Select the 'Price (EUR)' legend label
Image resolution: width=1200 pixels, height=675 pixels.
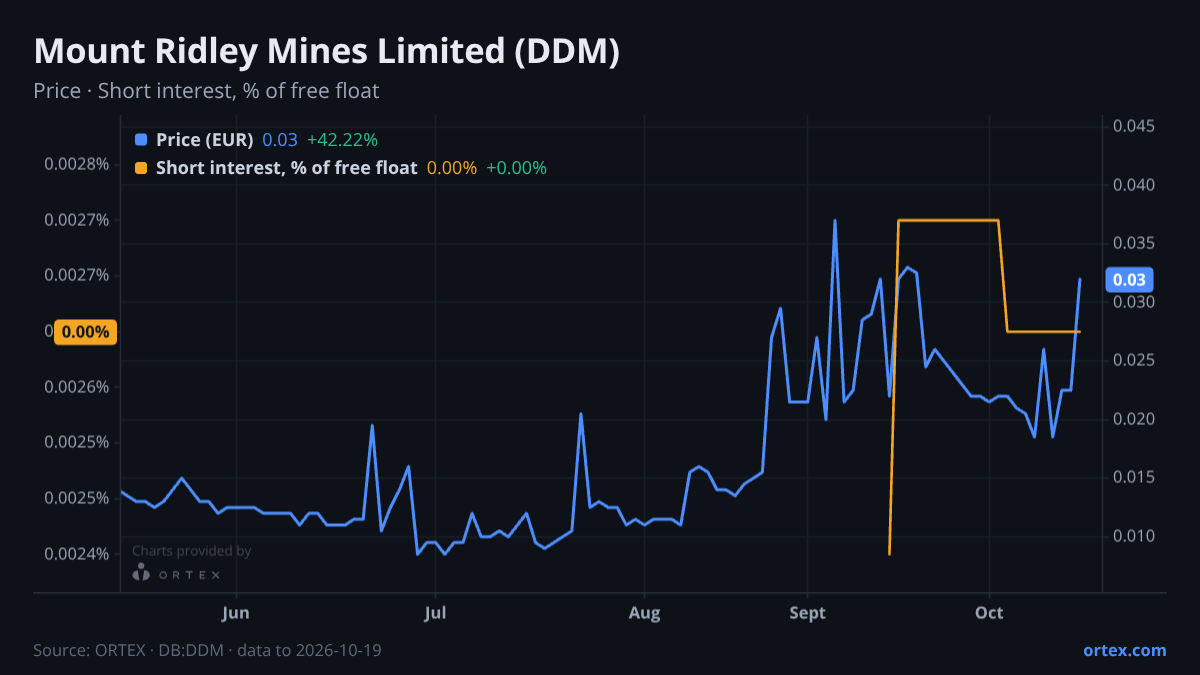pyautogui.click(x=204, y=140)
